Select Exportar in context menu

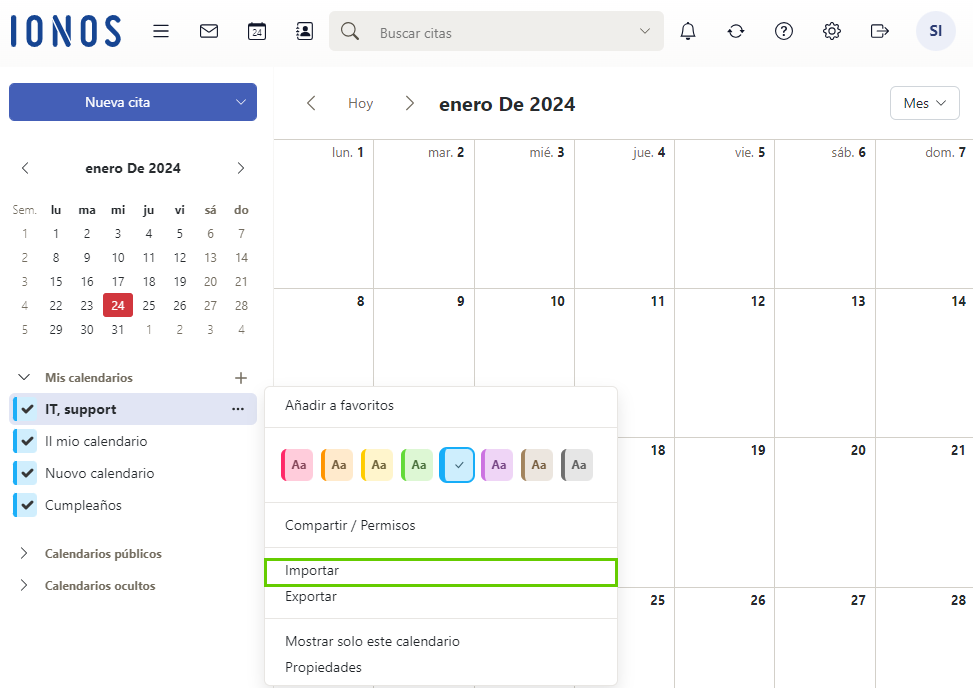click(x=441, y=596)
